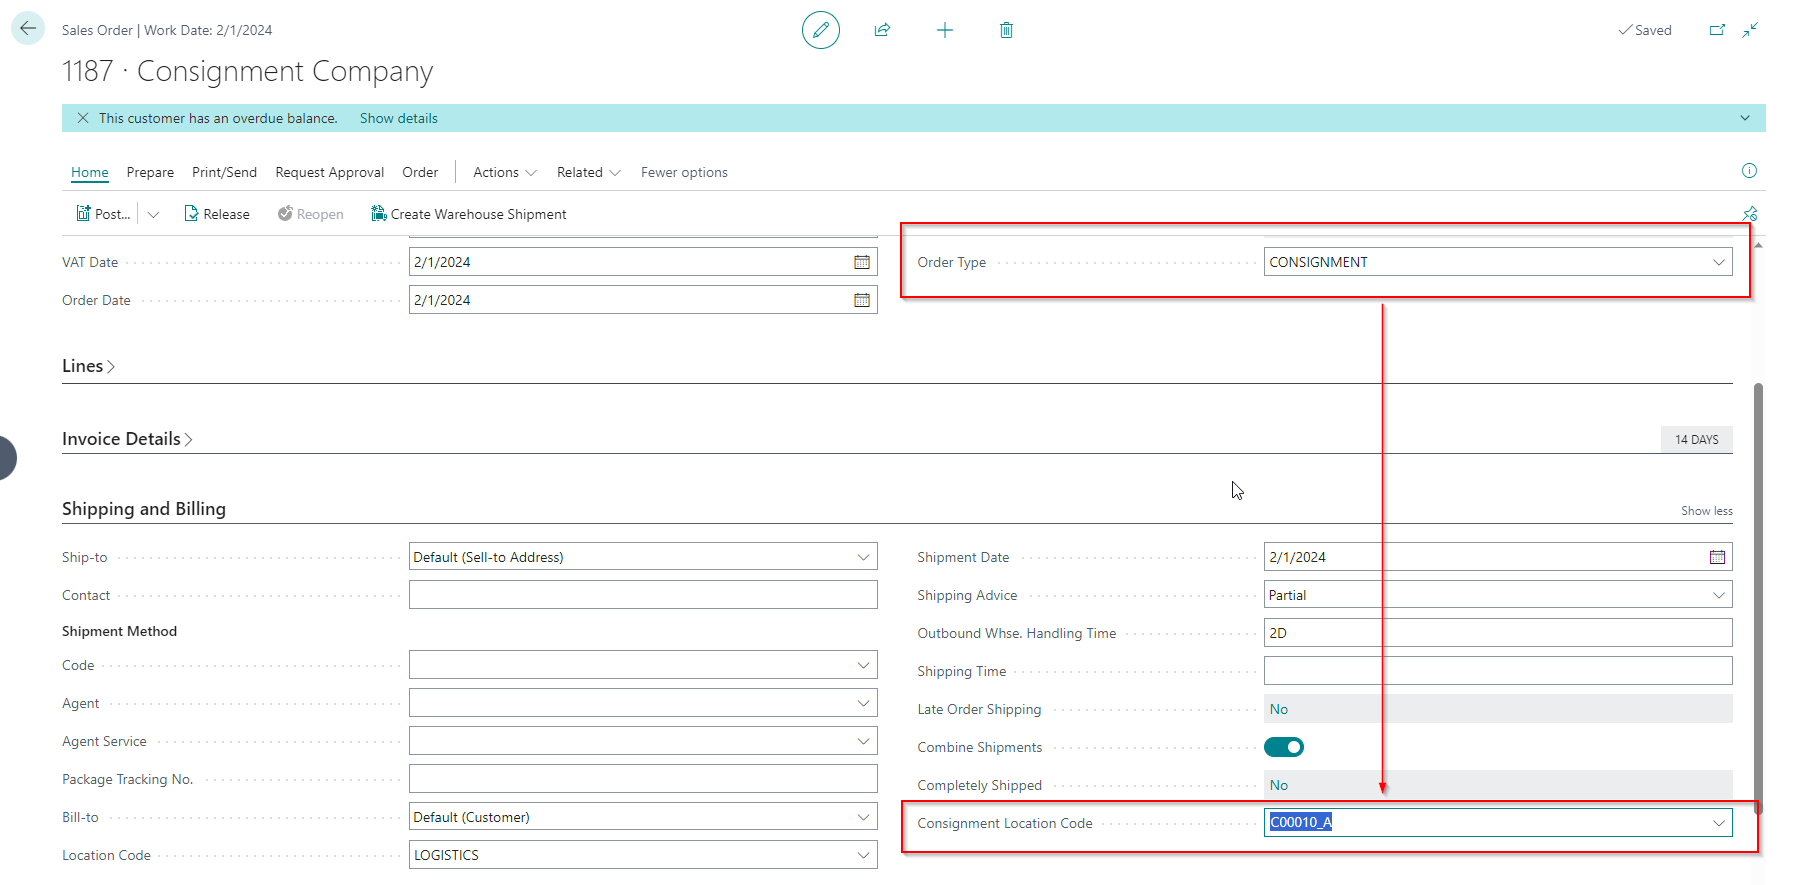The image size is (1809, 885).
Task: Open the Shipping Advice dropdown
Action: click(1718, 595)
